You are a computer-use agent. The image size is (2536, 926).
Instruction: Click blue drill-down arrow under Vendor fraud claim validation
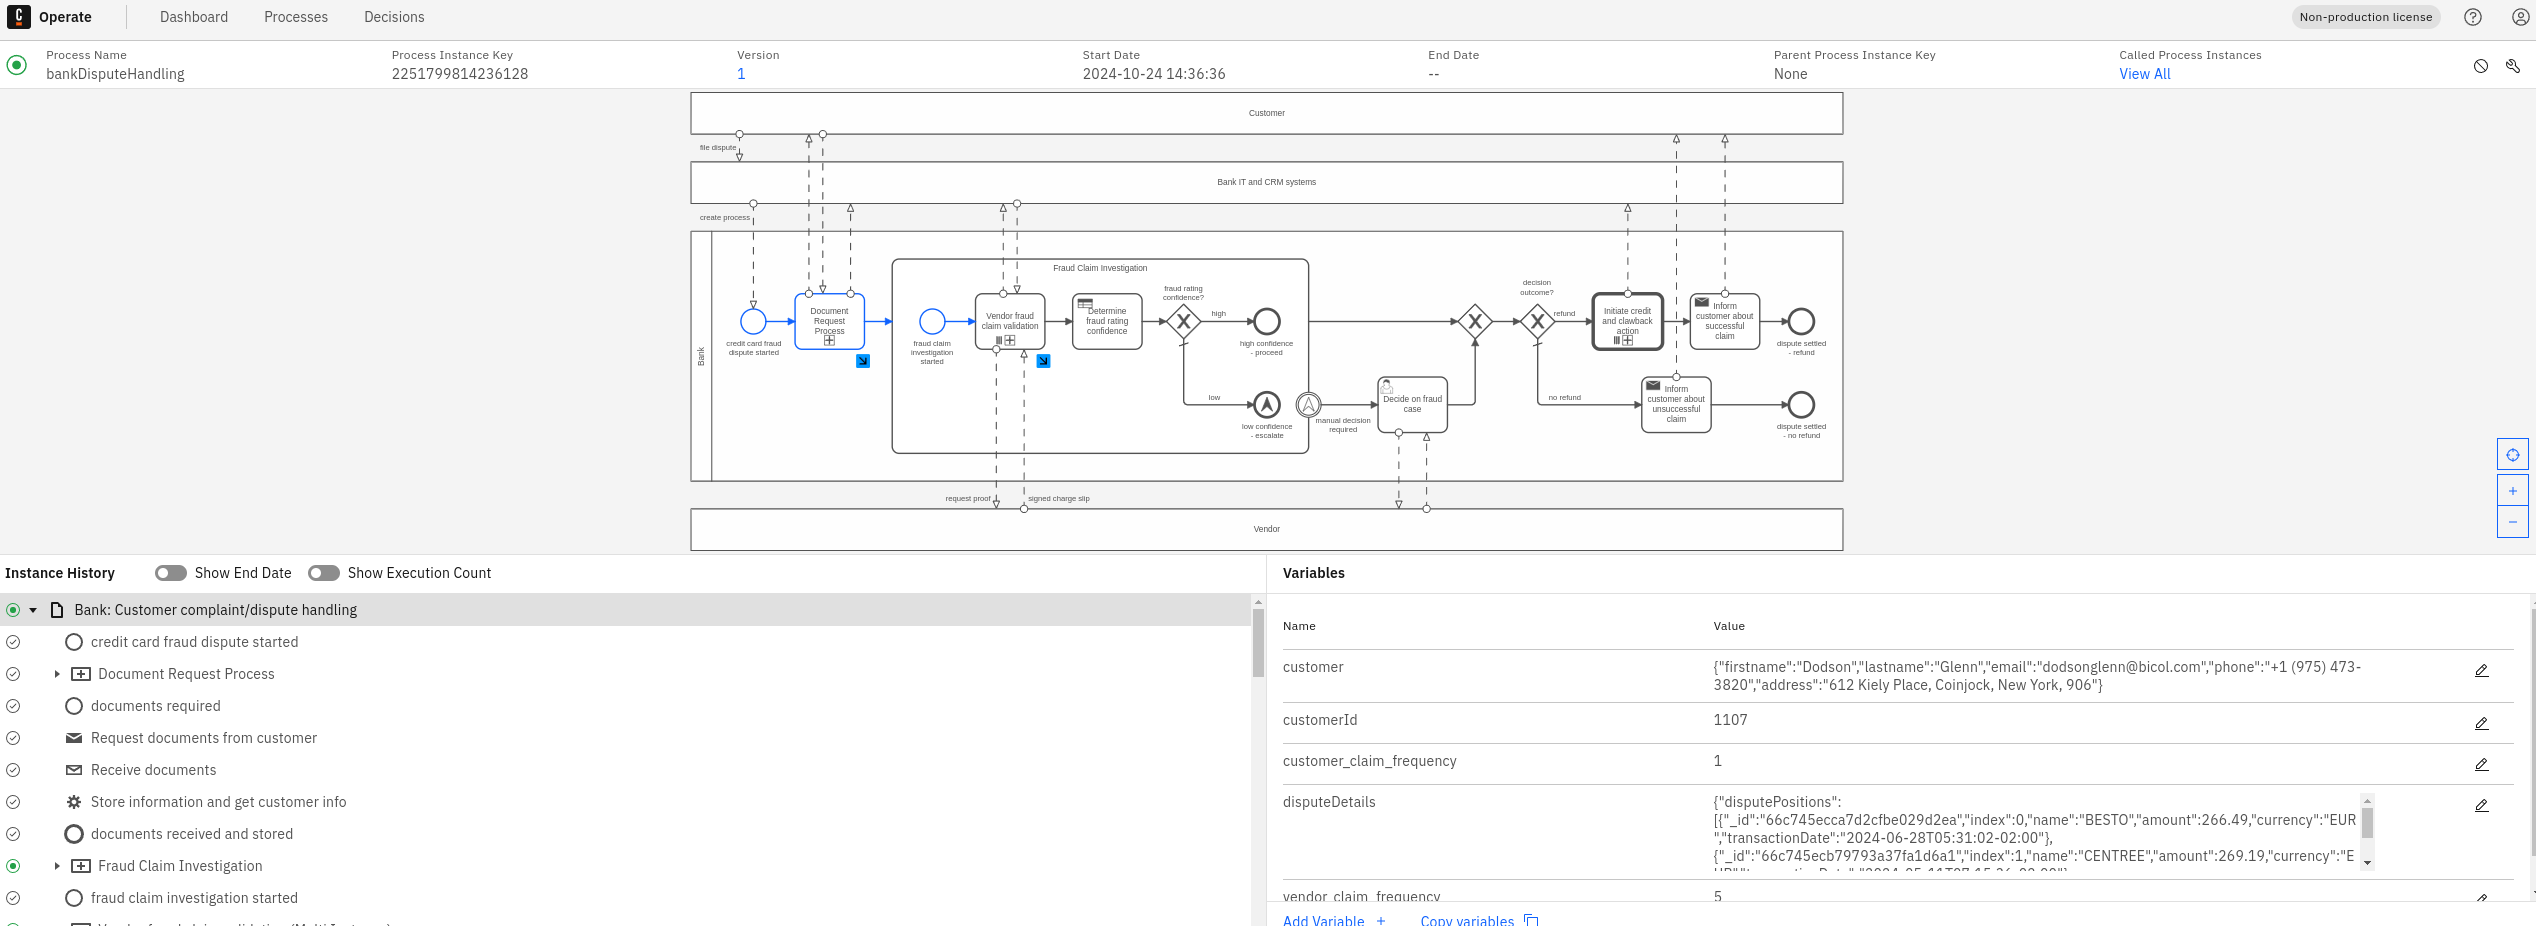pos(1043,361)
